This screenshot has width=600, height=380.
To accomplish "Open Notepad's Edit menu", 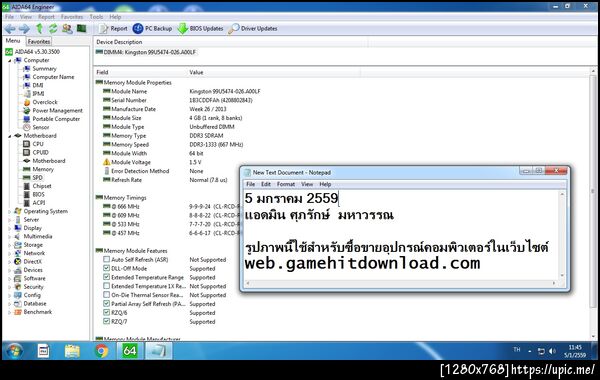I will point(266,184).
